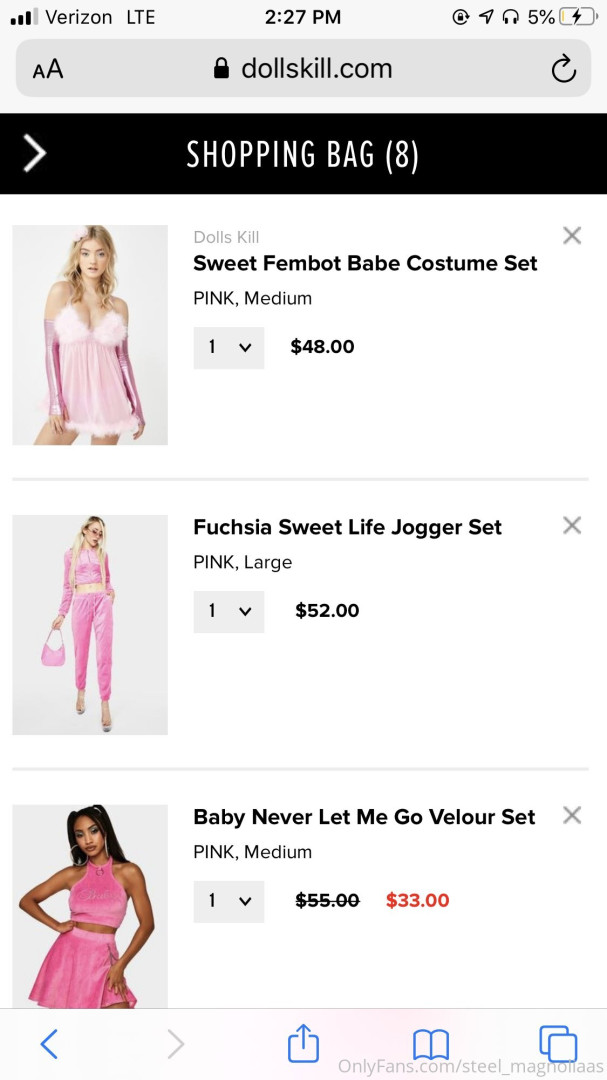Show open Safari tabs

point(557,1044)
